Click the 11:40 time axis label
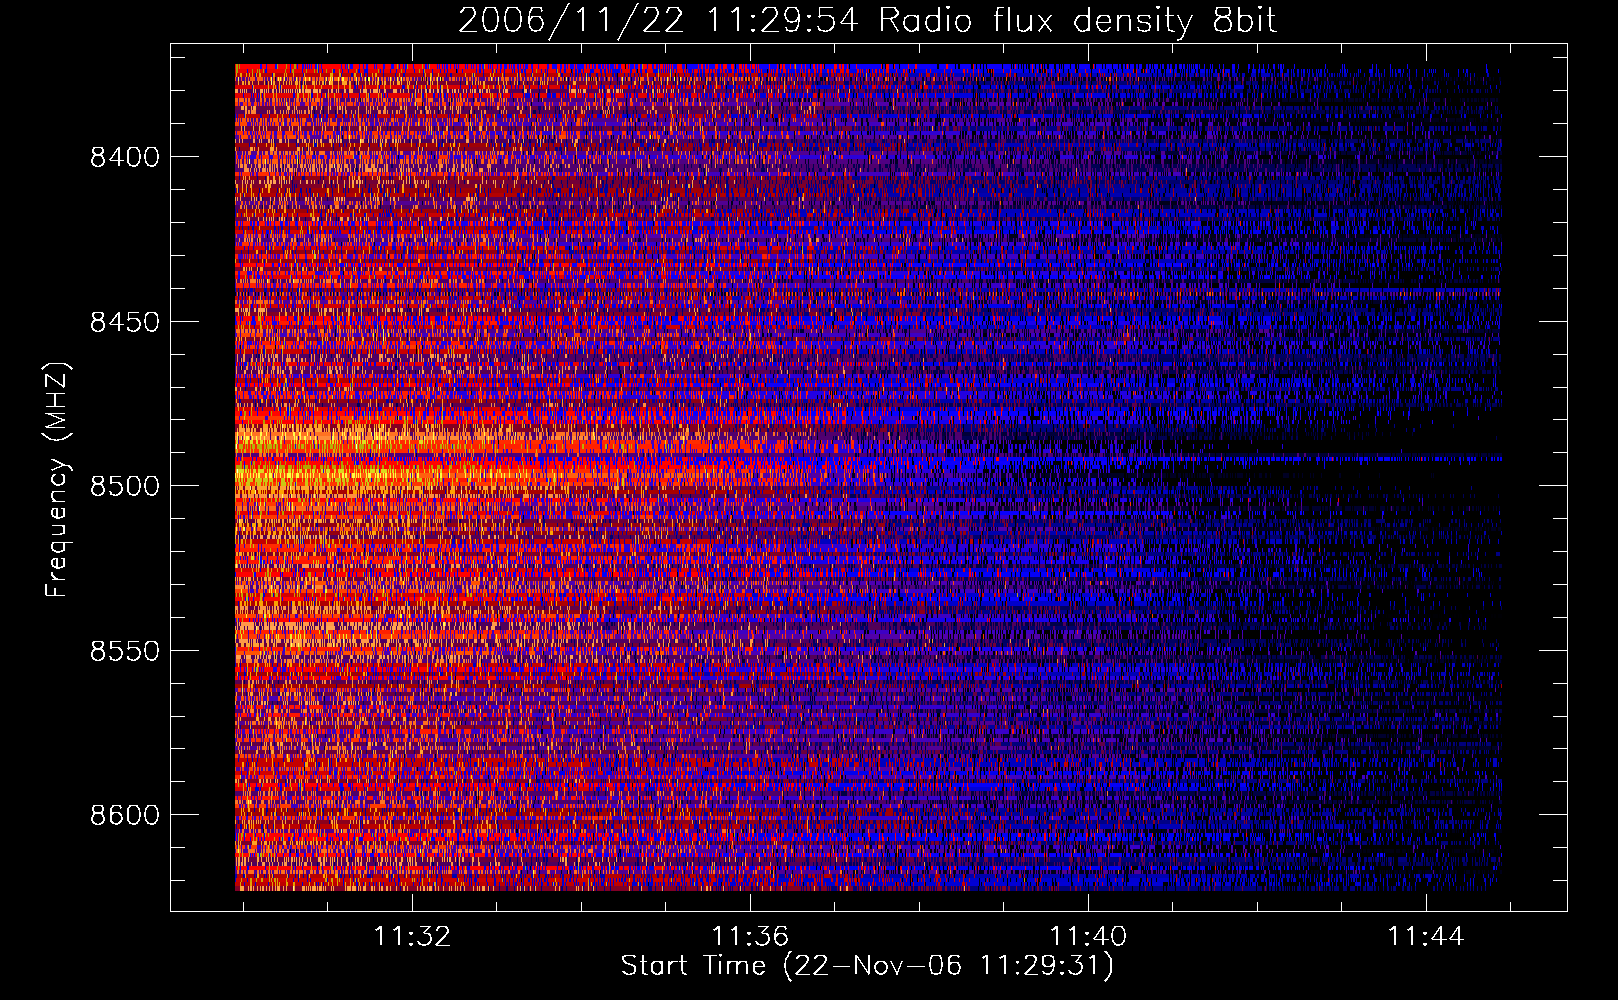1618x1000 pixels. point(1088,936)
